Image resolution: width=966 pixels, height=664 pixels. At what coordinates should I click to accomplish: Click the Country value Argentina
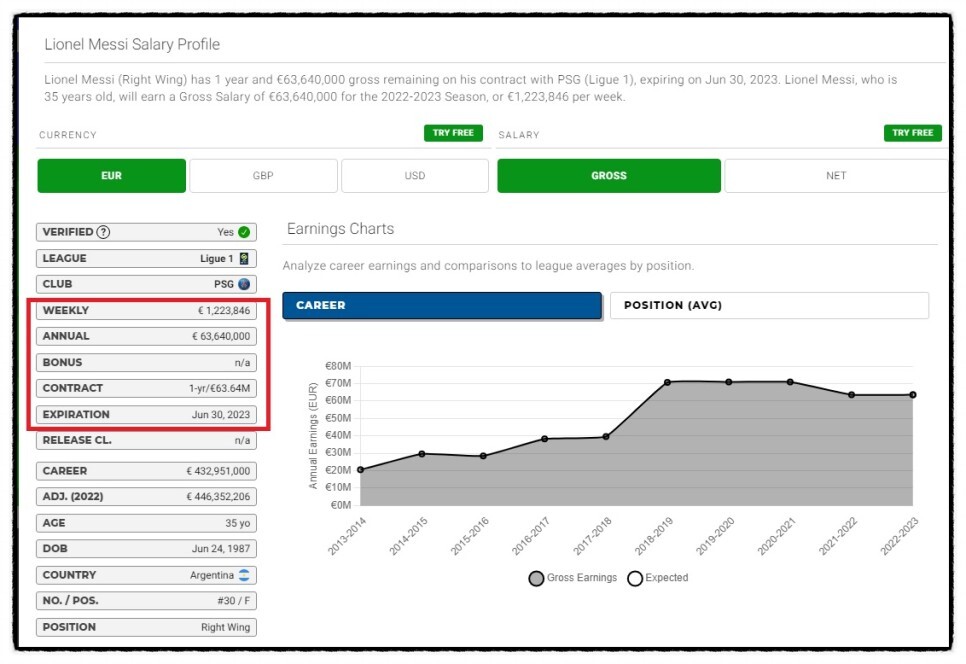click(x=212, y=575)
